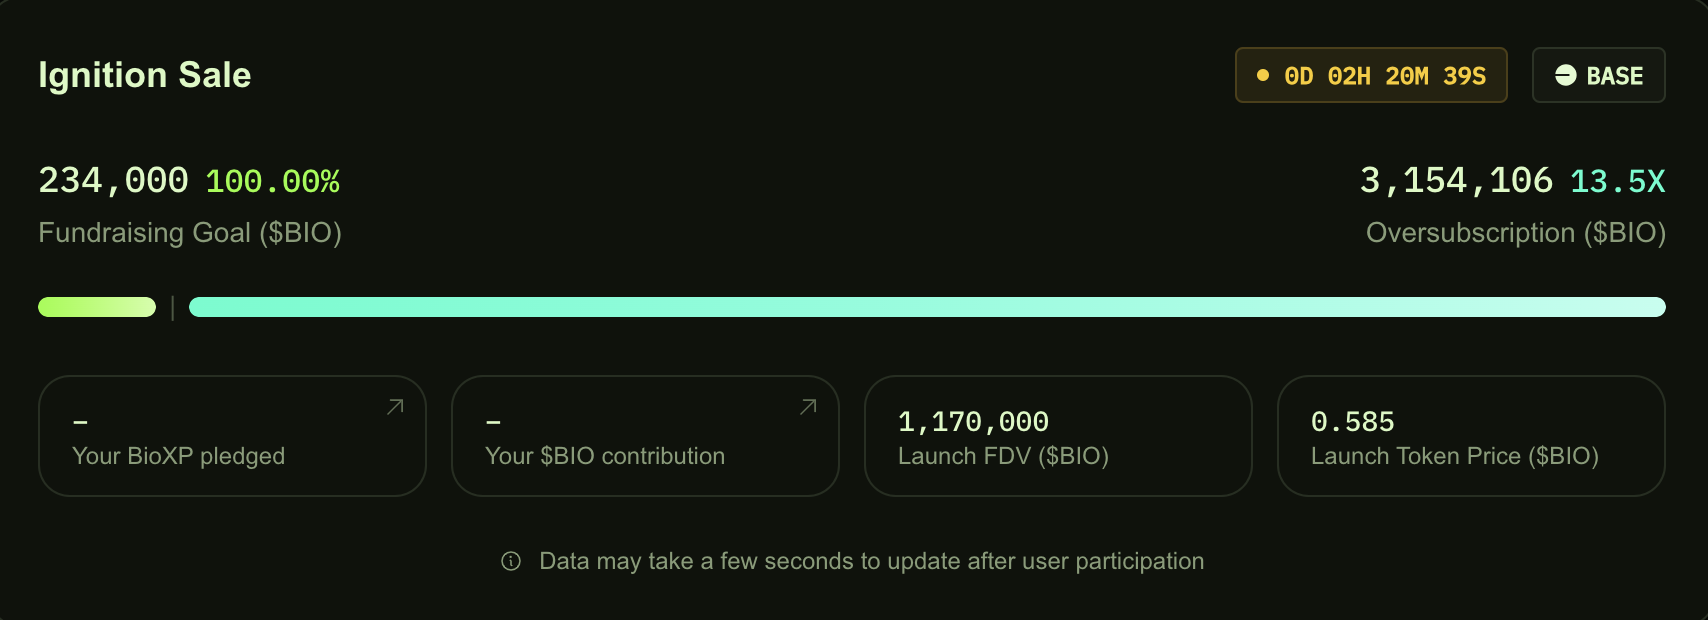Click the 13.5X oversubscription multiplier
Screen dimensions: 1708x620
point(1617,182)
